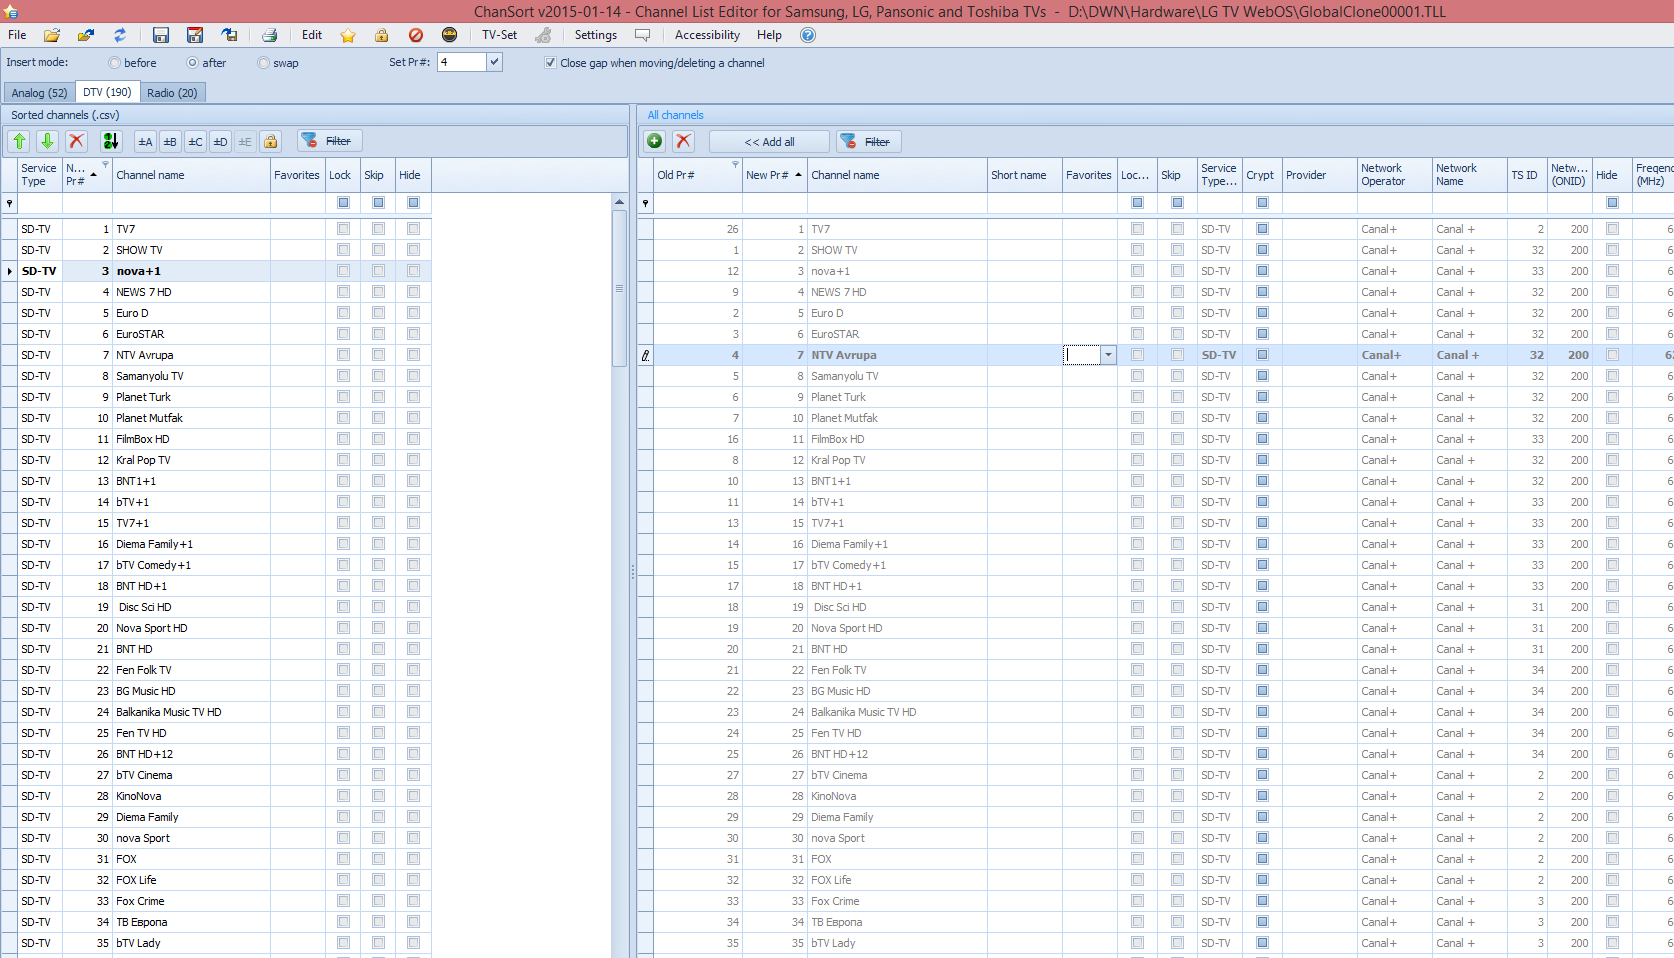Move channel down with green arrow
Image resolution: width=1674 pixels, height=958 pixels.
click(47, 141)
